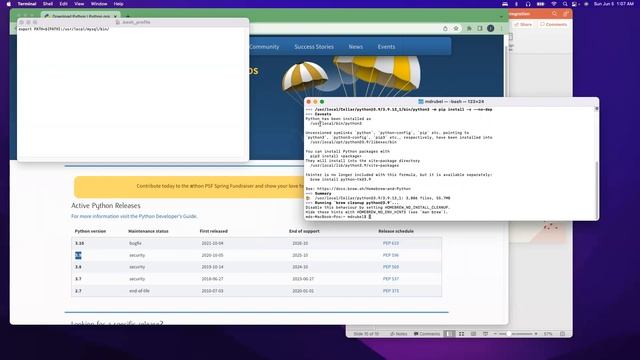Toggle Comments in PowerPoint status bar
Viewport: 640px width, 360px height.
click(427, 334)
